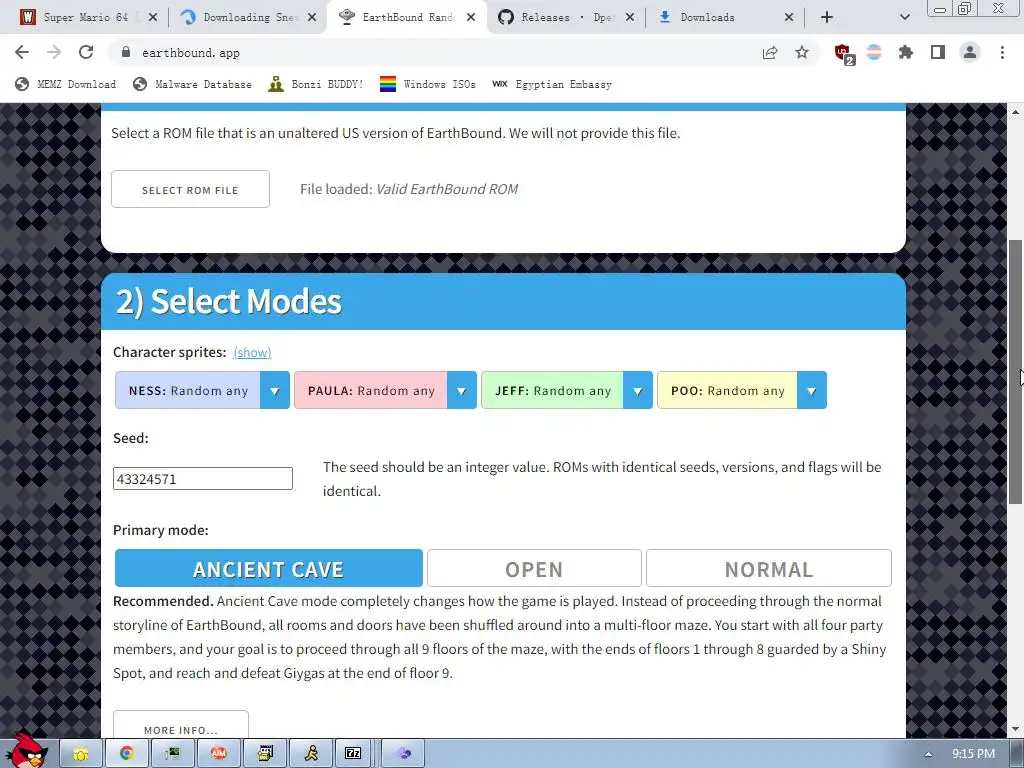Open AIM from the taskbar
This screenshot has height=768, width=1024.
coord(219,754)
